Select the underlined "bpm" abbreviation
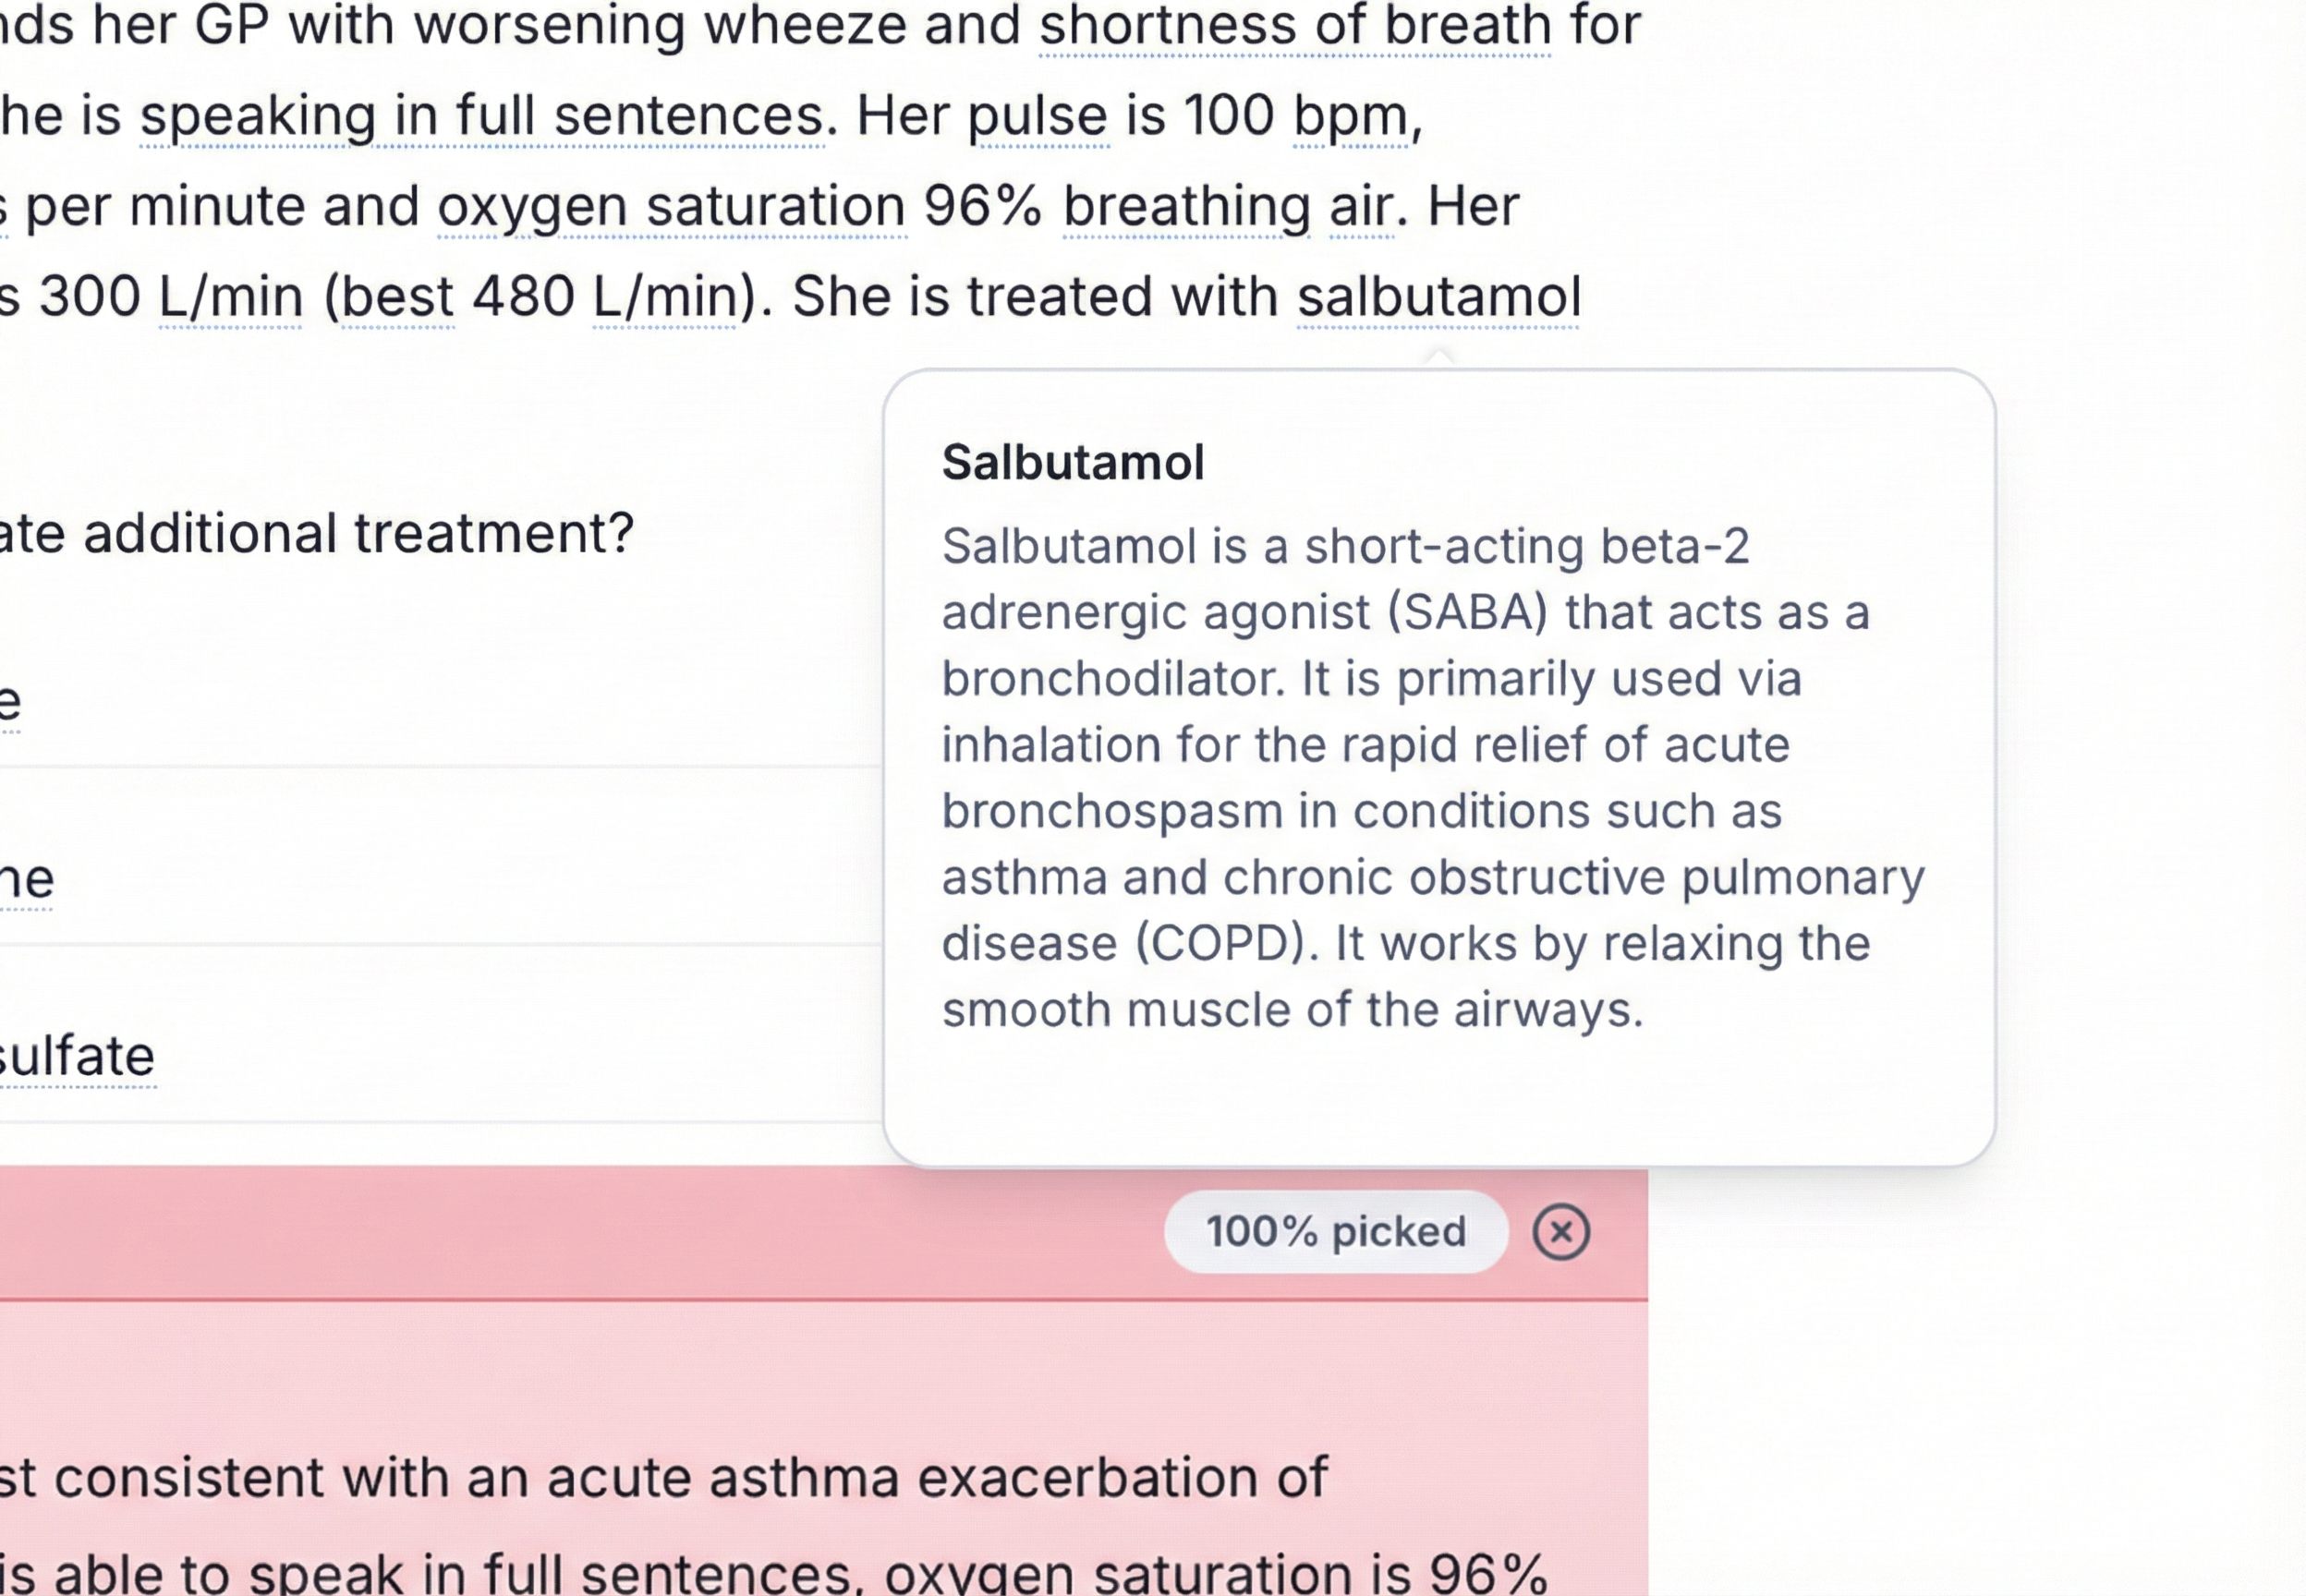The height and width of the screenshot is (1596, 2306). (x=1350, y=116)
